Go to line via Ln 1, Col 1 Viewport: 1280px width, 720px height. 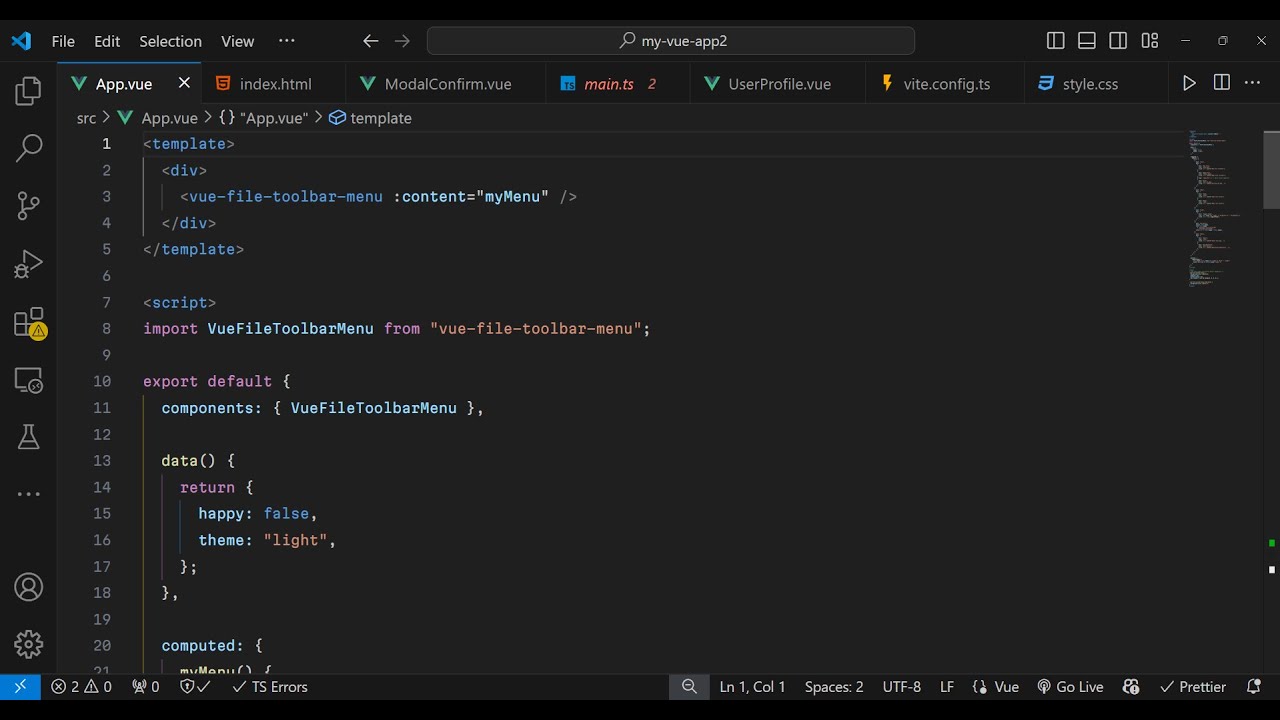tap(752, 687)
